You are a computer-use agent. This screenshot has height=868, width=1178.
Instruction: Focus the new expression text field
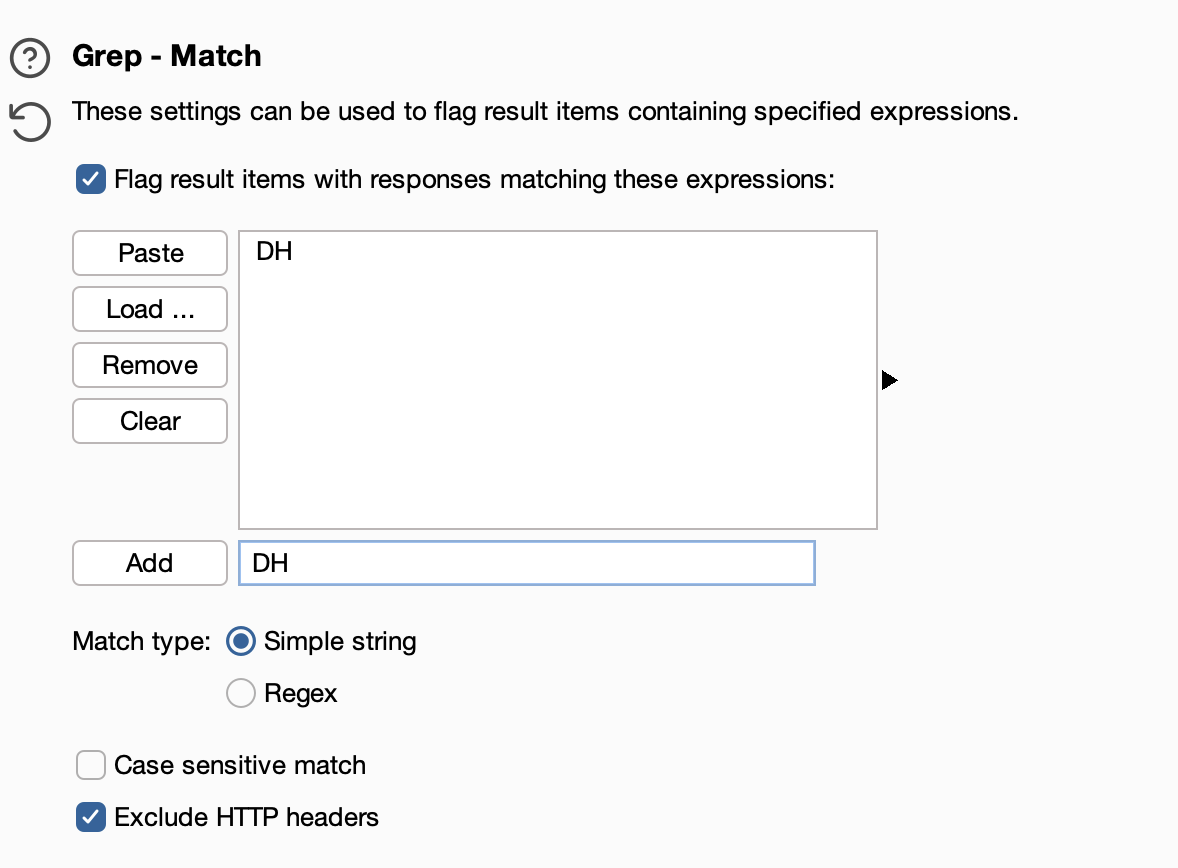pos(527,563)
